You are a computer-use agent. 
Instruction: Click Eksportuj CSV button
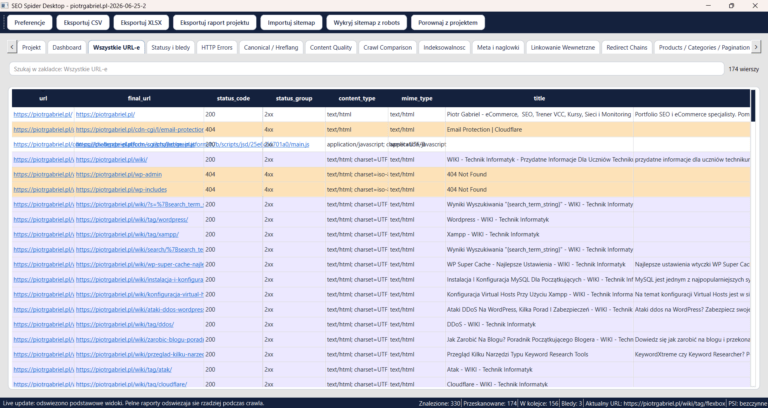83,23
